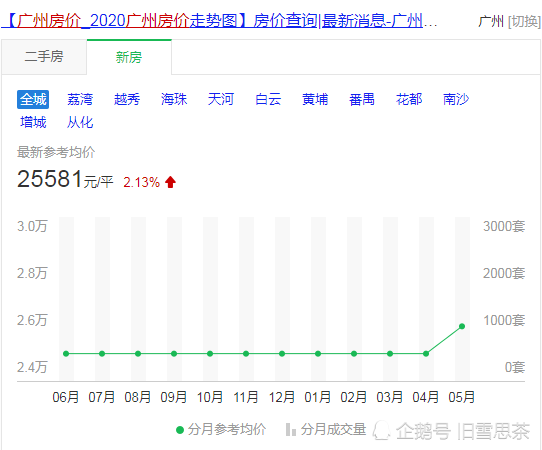Show prices for 南沙 district
Screen dimensions: 542x450
point(456,100)
